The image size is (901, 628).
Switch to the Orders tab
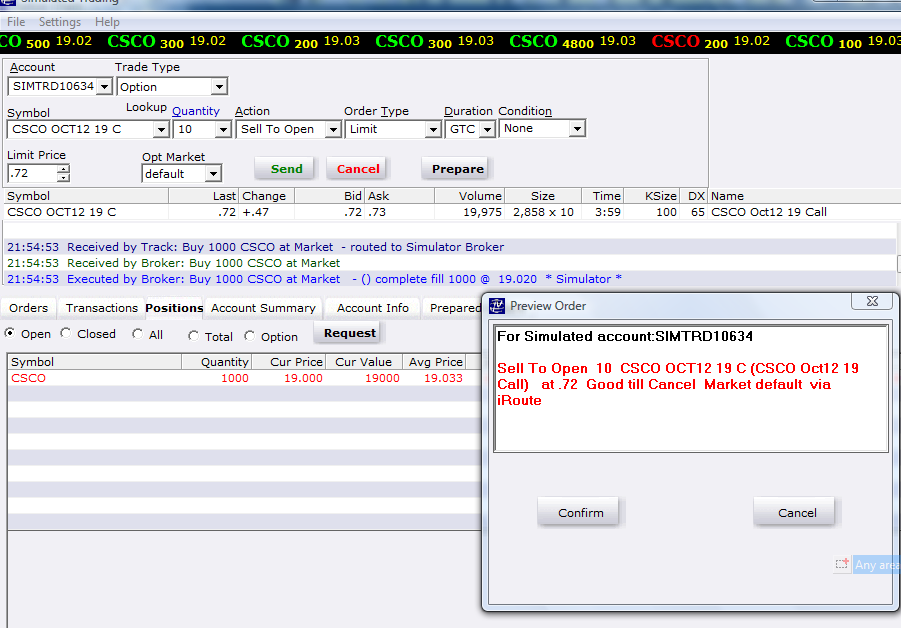click(28, 308)
